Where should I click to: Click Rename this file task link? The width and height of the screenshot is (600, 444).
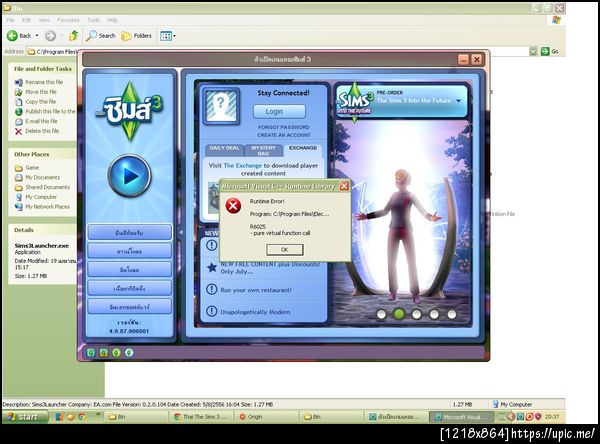click(x=44, y=82)
